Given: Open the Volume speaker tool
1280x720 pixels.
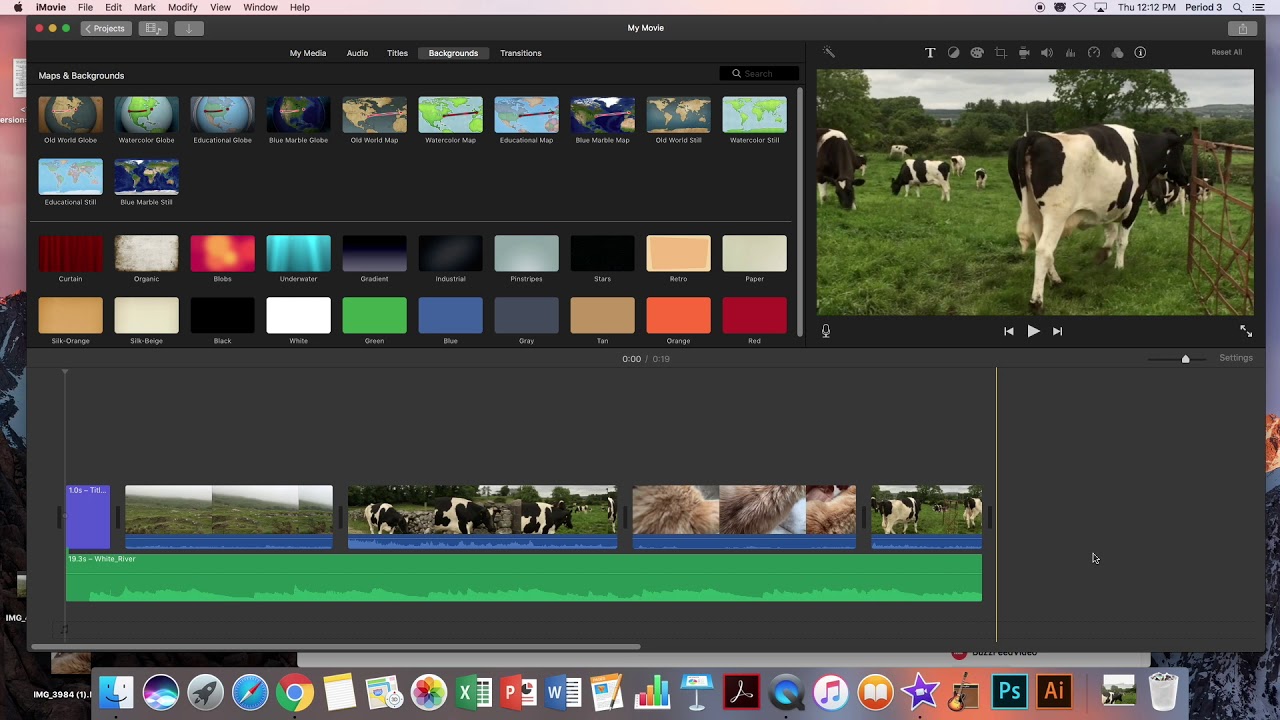Looking at the screenshot, I should pos(1047,53).
